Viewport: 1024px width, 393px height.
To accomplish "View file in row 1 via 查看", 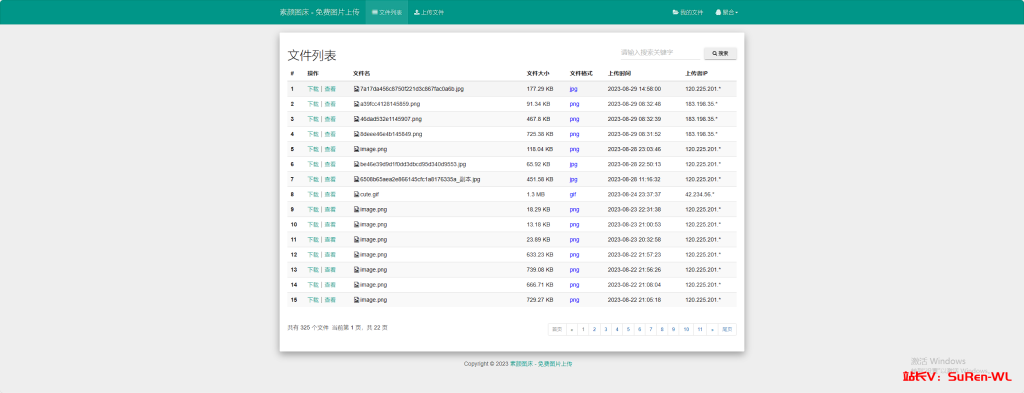I will [x=330, y=89].
